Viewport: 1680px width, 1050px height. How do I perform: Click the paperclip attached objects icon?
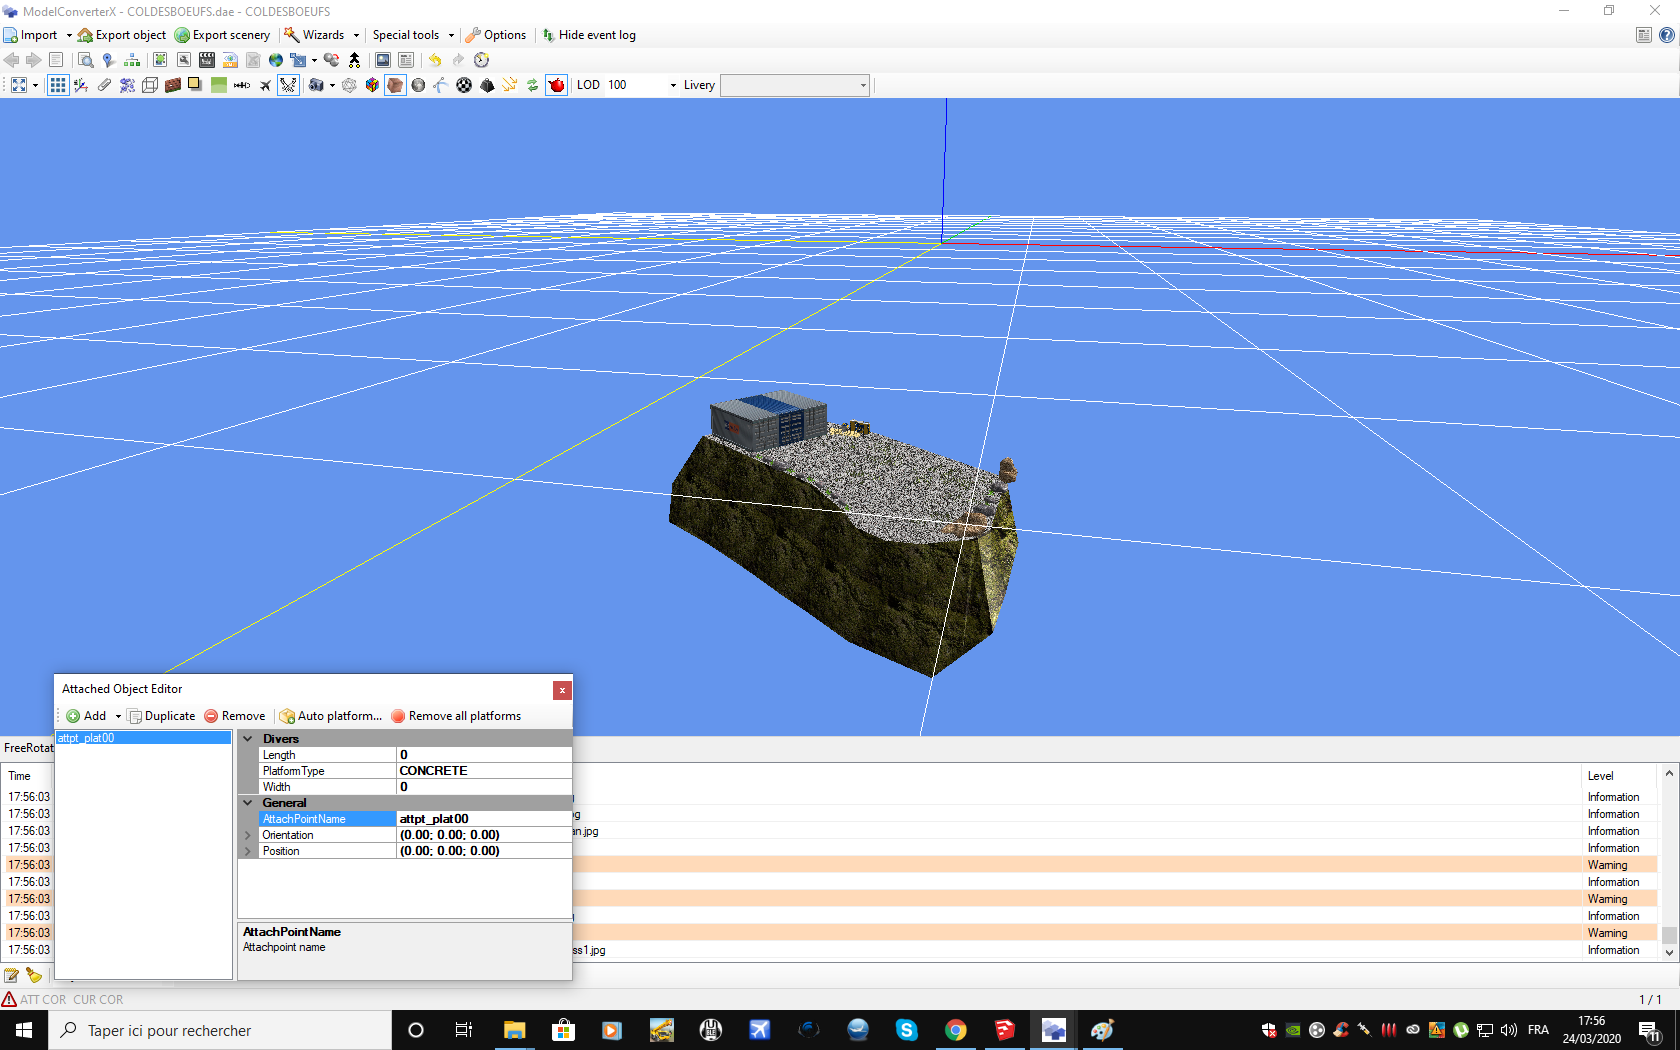104,85
